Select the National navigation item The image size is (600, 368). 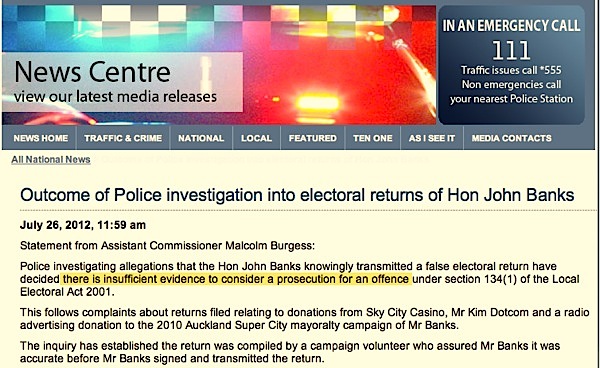point(201,138)
